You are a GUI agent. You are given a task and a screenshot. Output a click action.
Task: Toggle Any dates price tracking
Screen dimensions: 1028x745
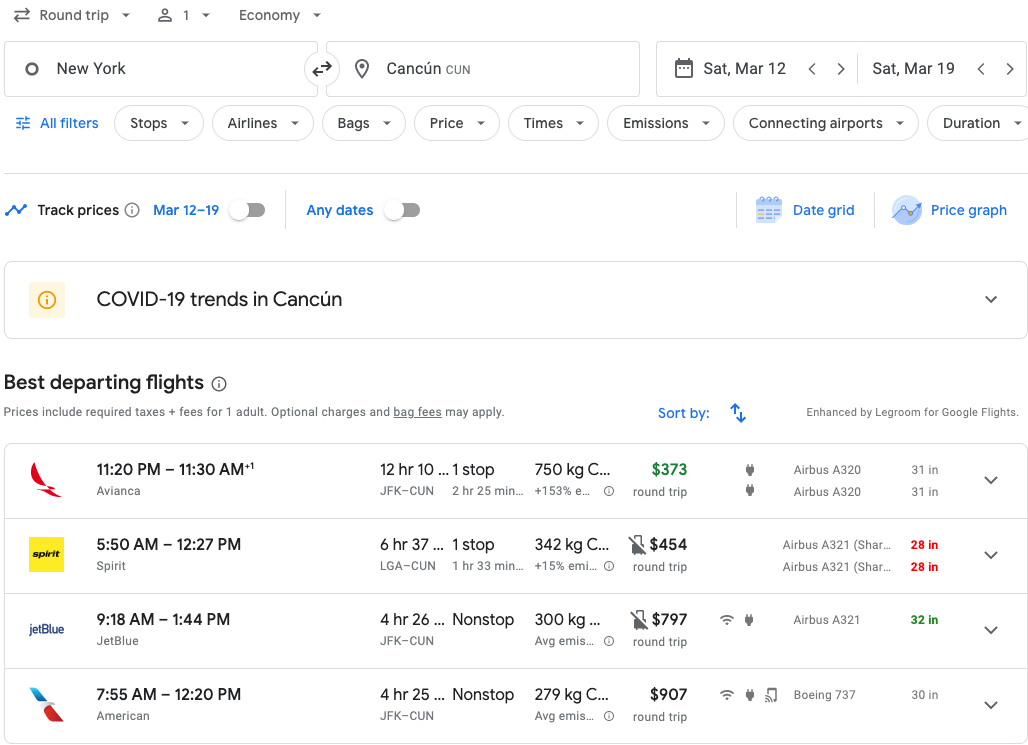click(402, 210)
